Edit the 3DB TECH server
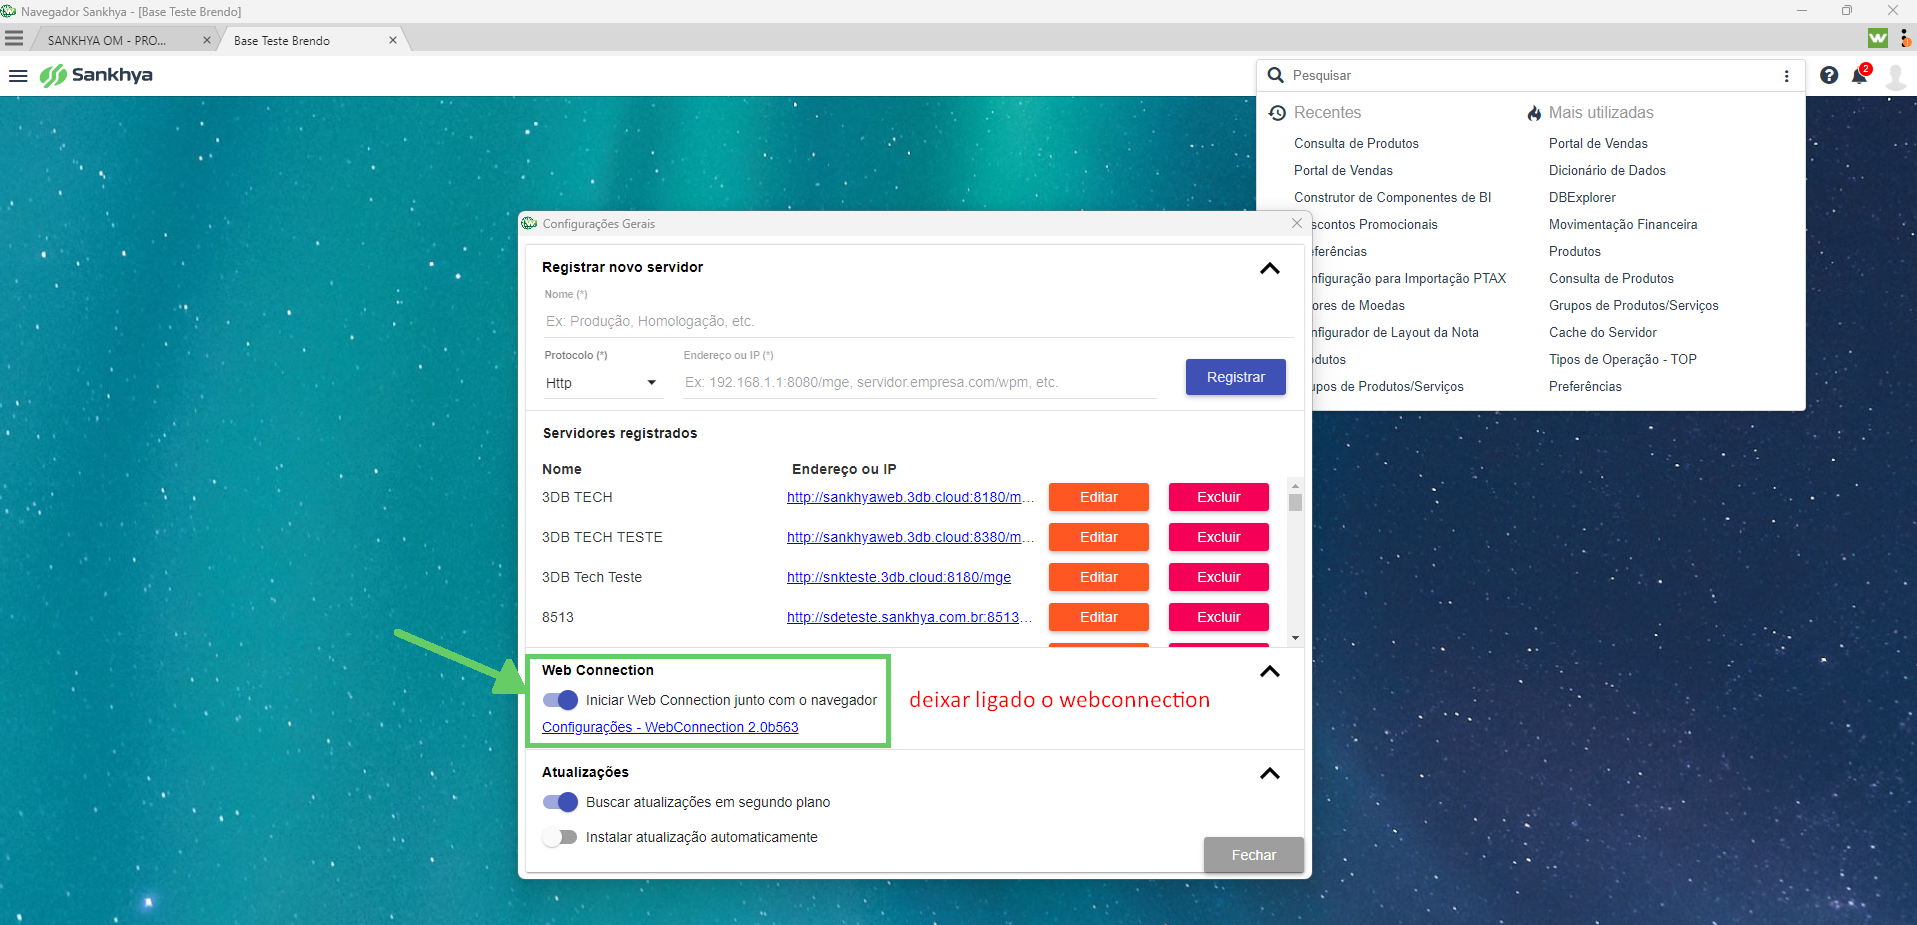Viewport: 1917px width, 925px height. click(1098, 497)
